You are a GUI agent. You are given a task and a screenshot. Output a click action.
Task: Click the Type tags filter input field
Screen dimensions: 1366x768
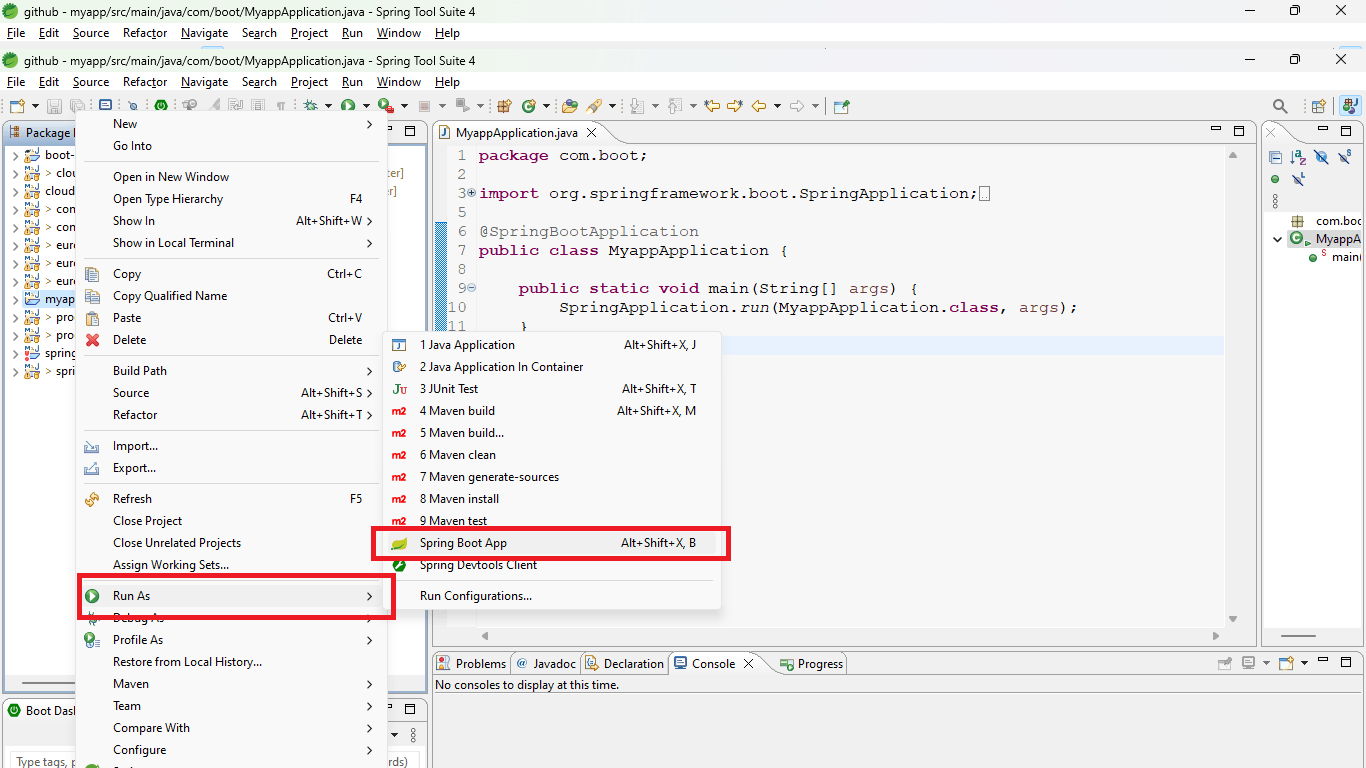(40, 761)
